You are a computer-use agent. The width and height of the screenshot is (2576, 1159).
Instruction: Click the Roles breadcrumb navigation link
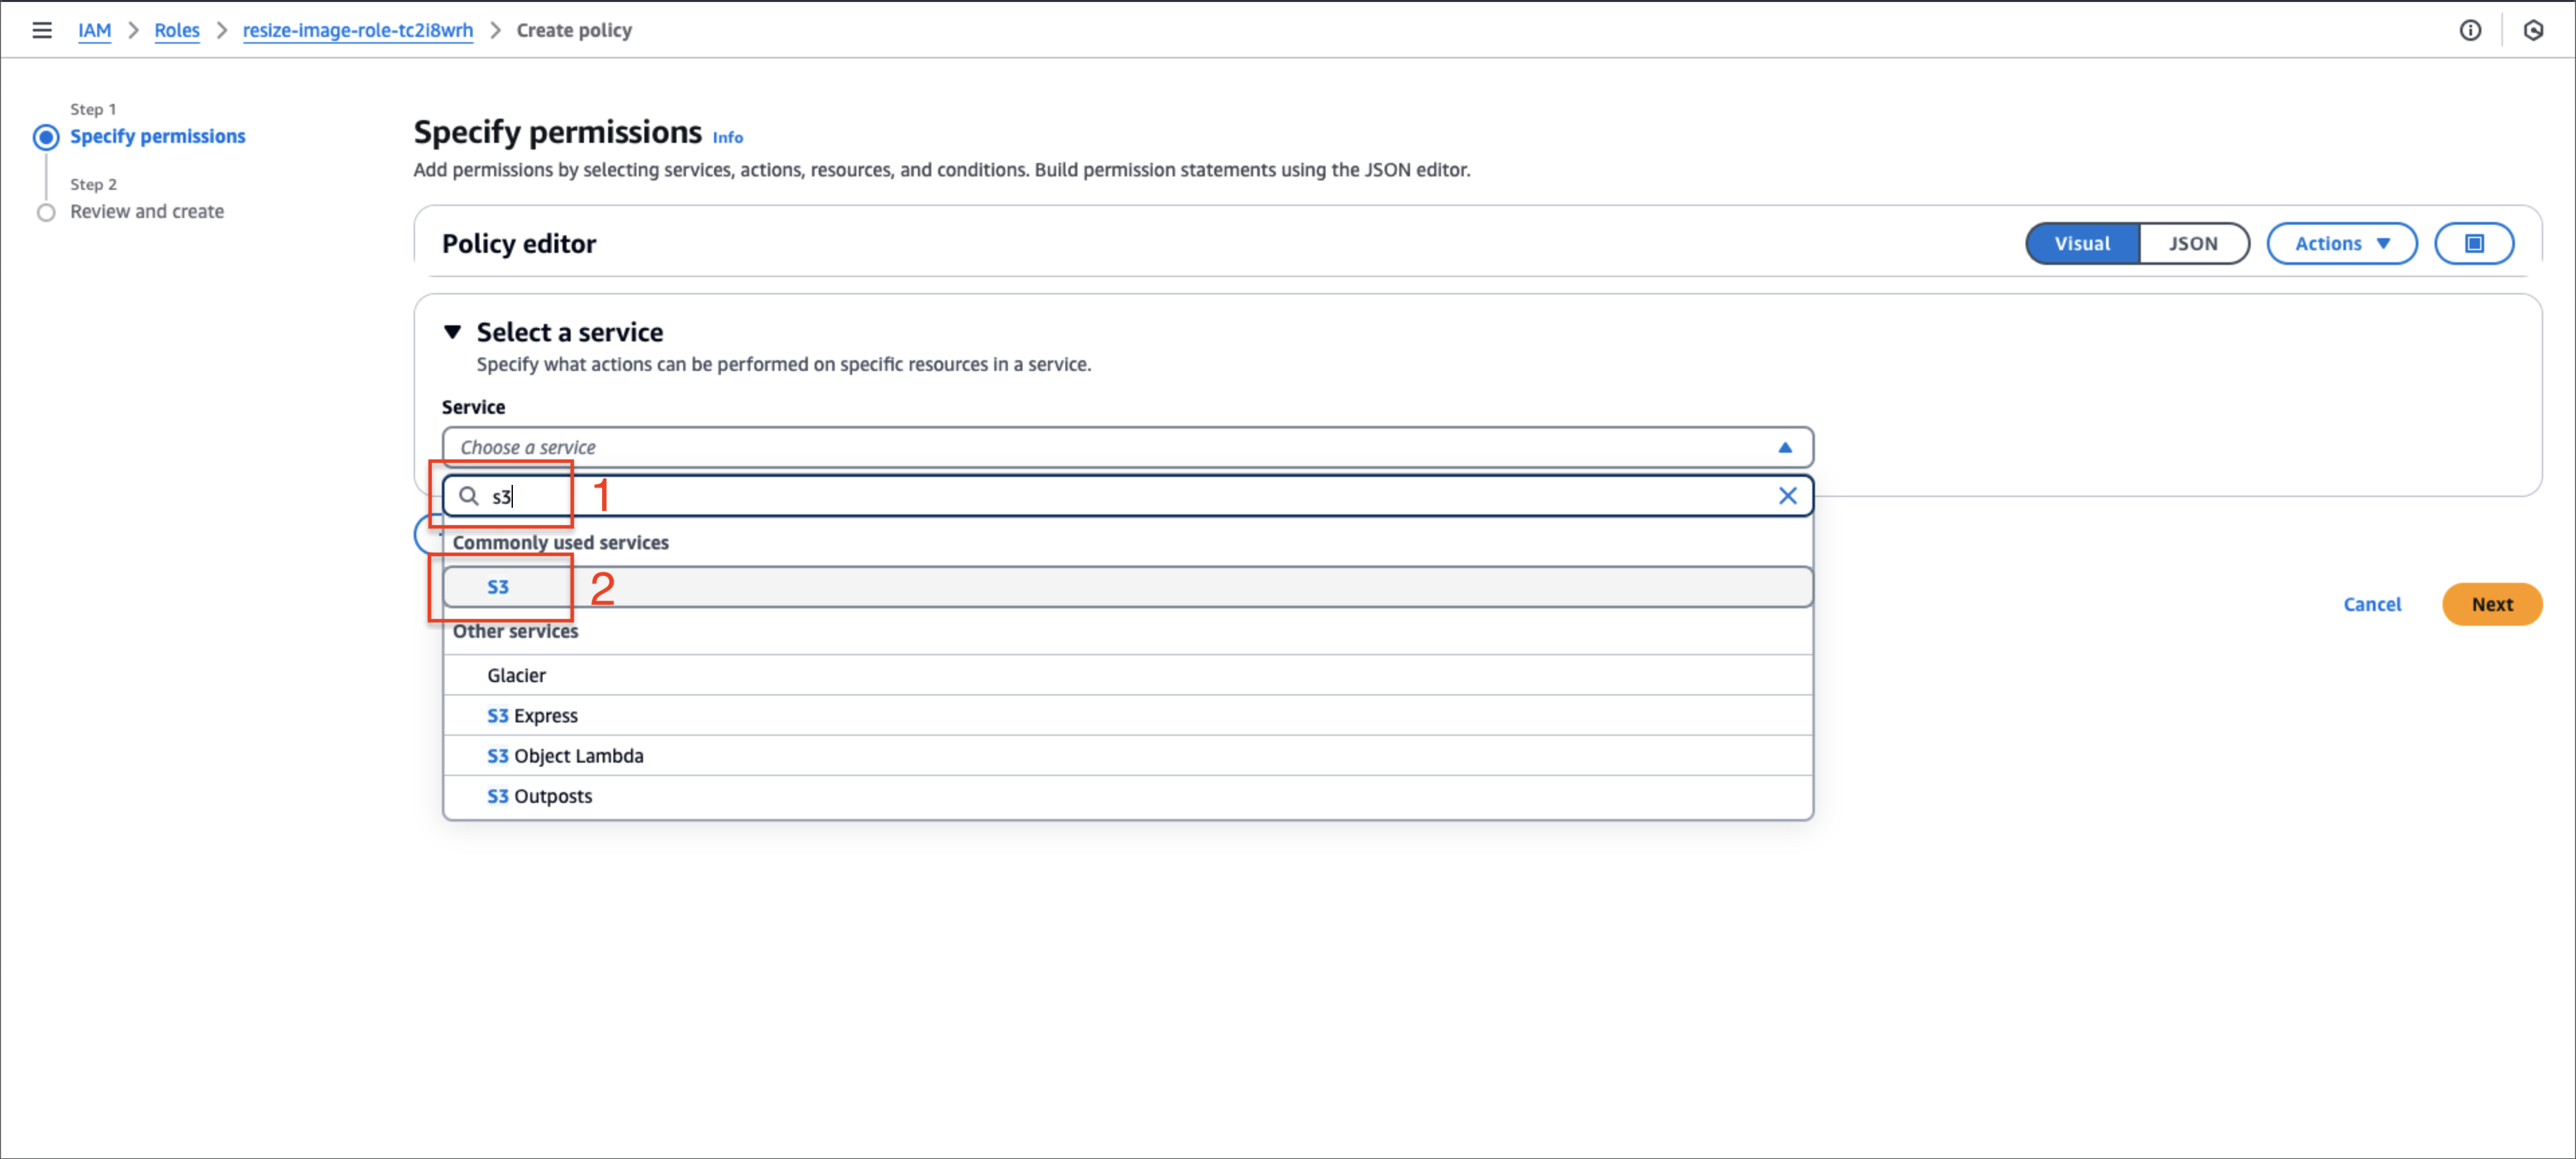178,30
